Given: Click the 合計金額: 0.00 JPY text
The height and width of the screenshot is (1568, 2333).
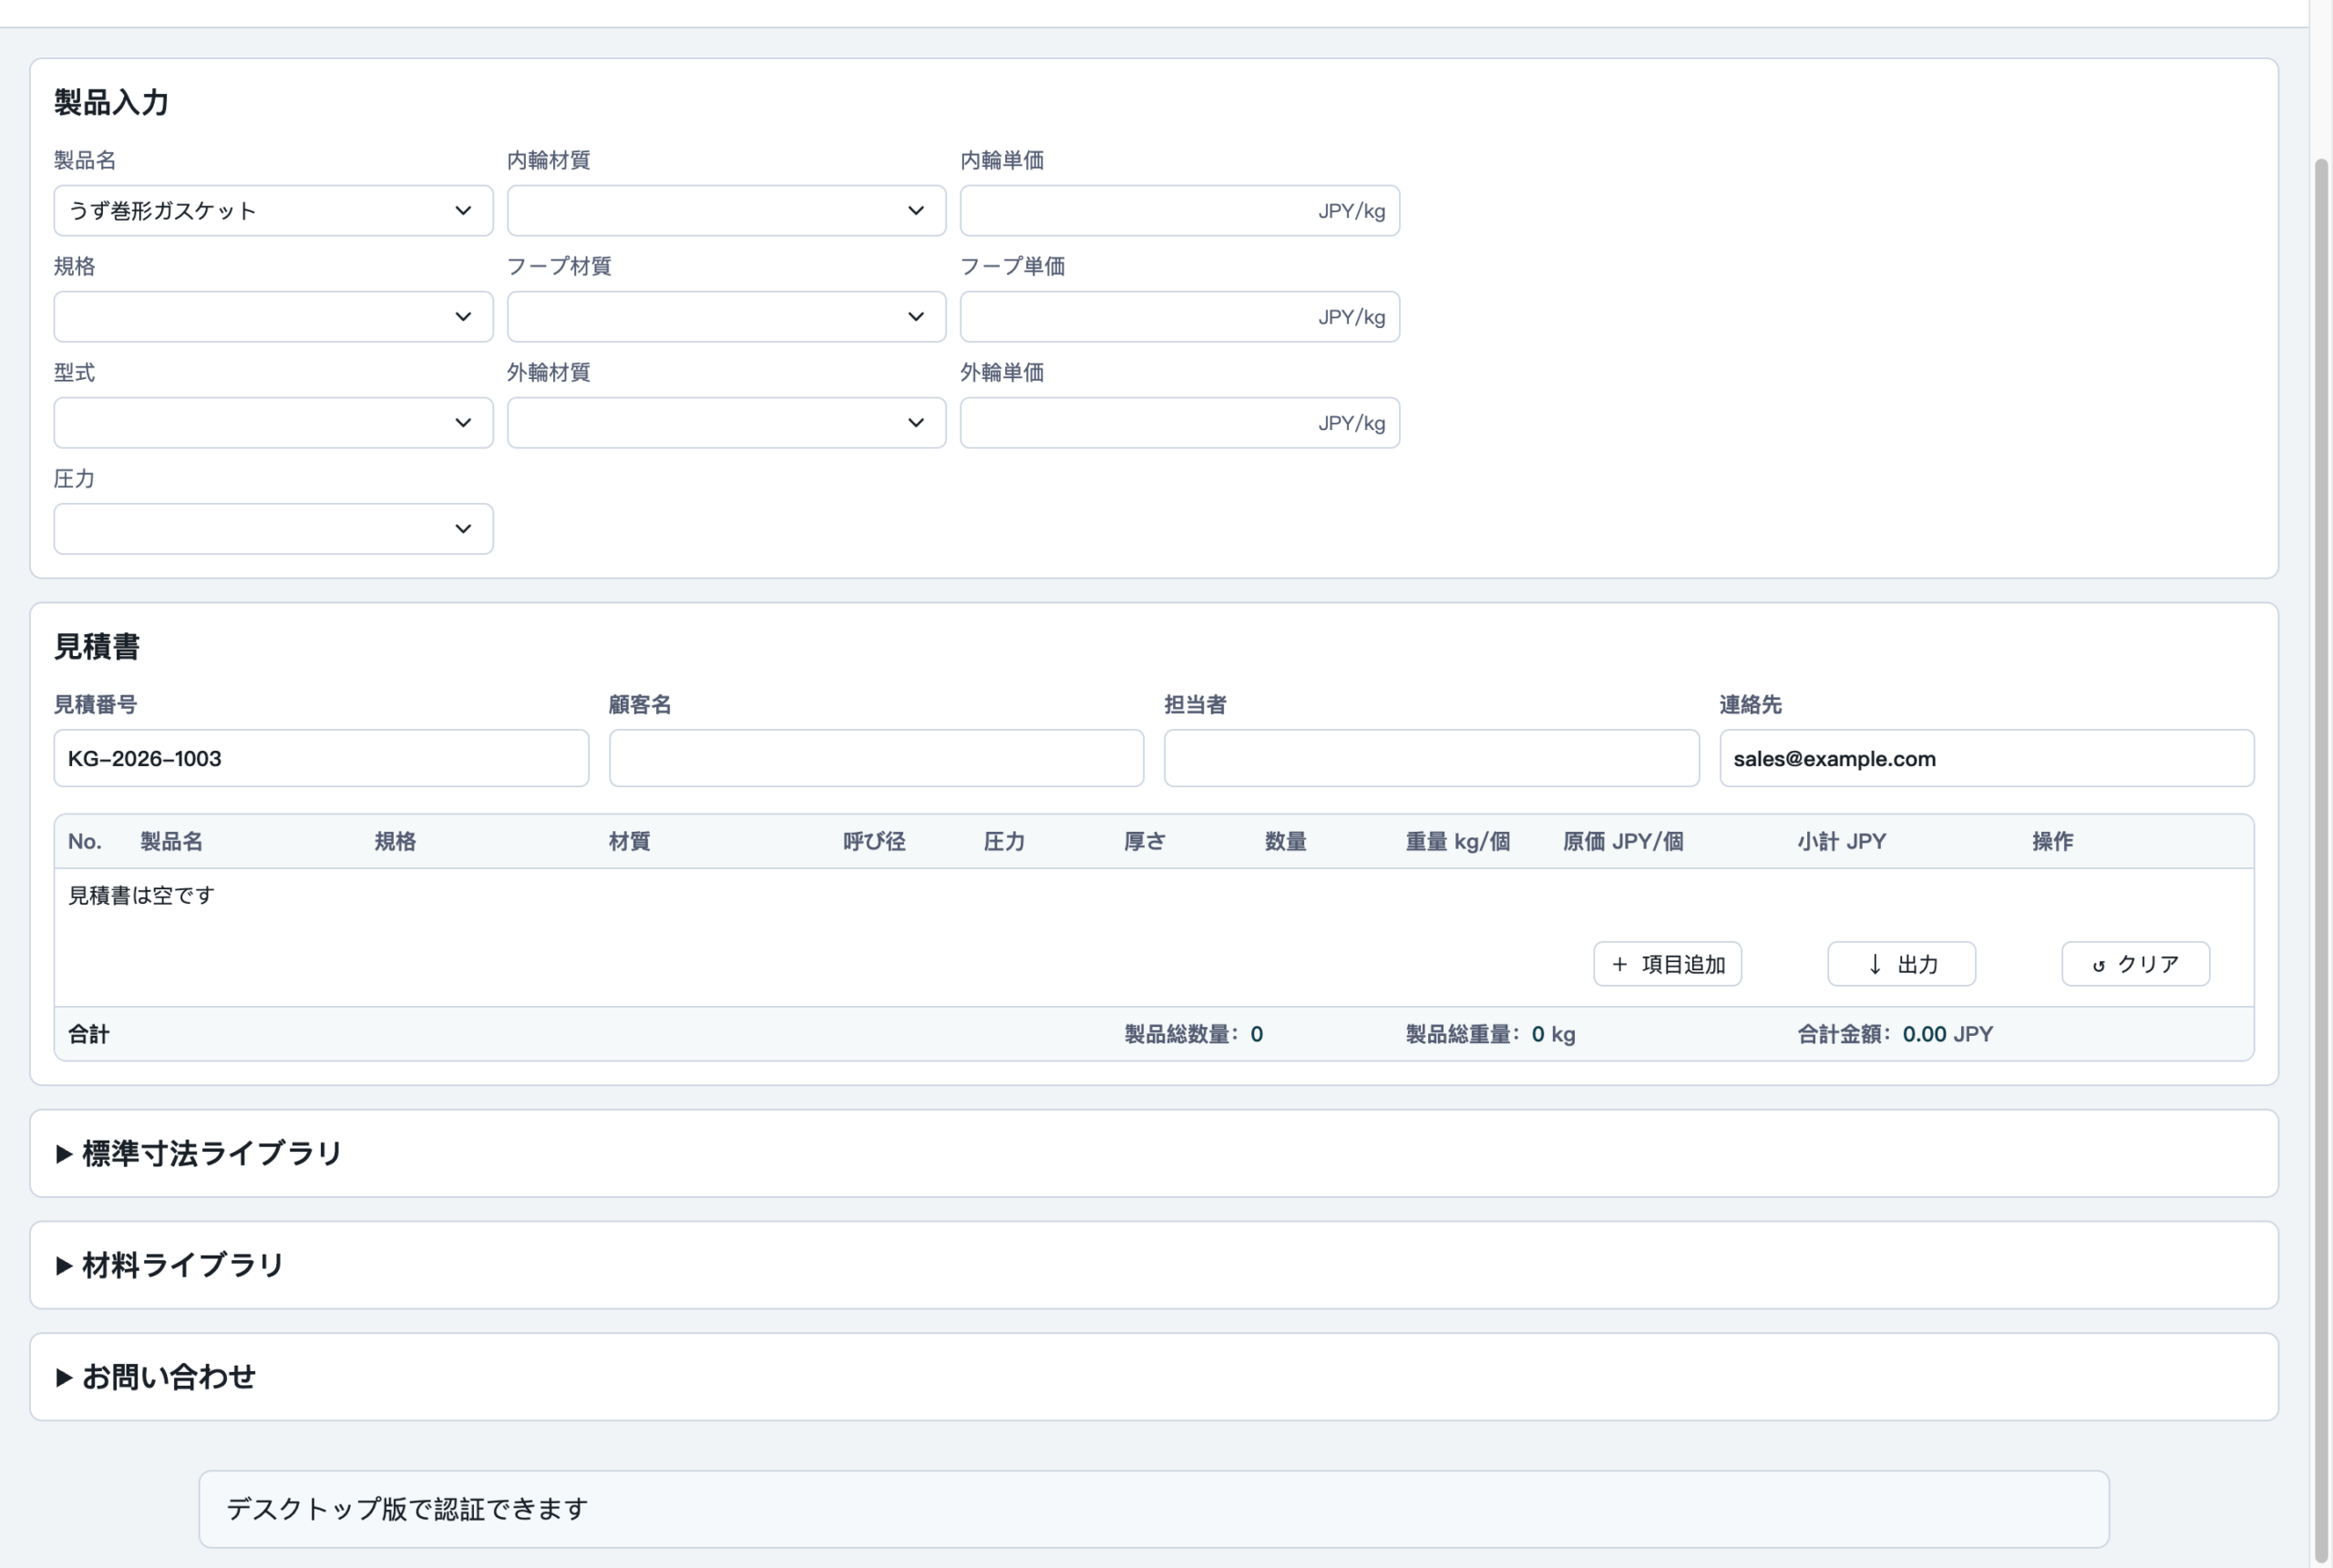Looking at the screenshot, I should (x=1894, y=1034).
